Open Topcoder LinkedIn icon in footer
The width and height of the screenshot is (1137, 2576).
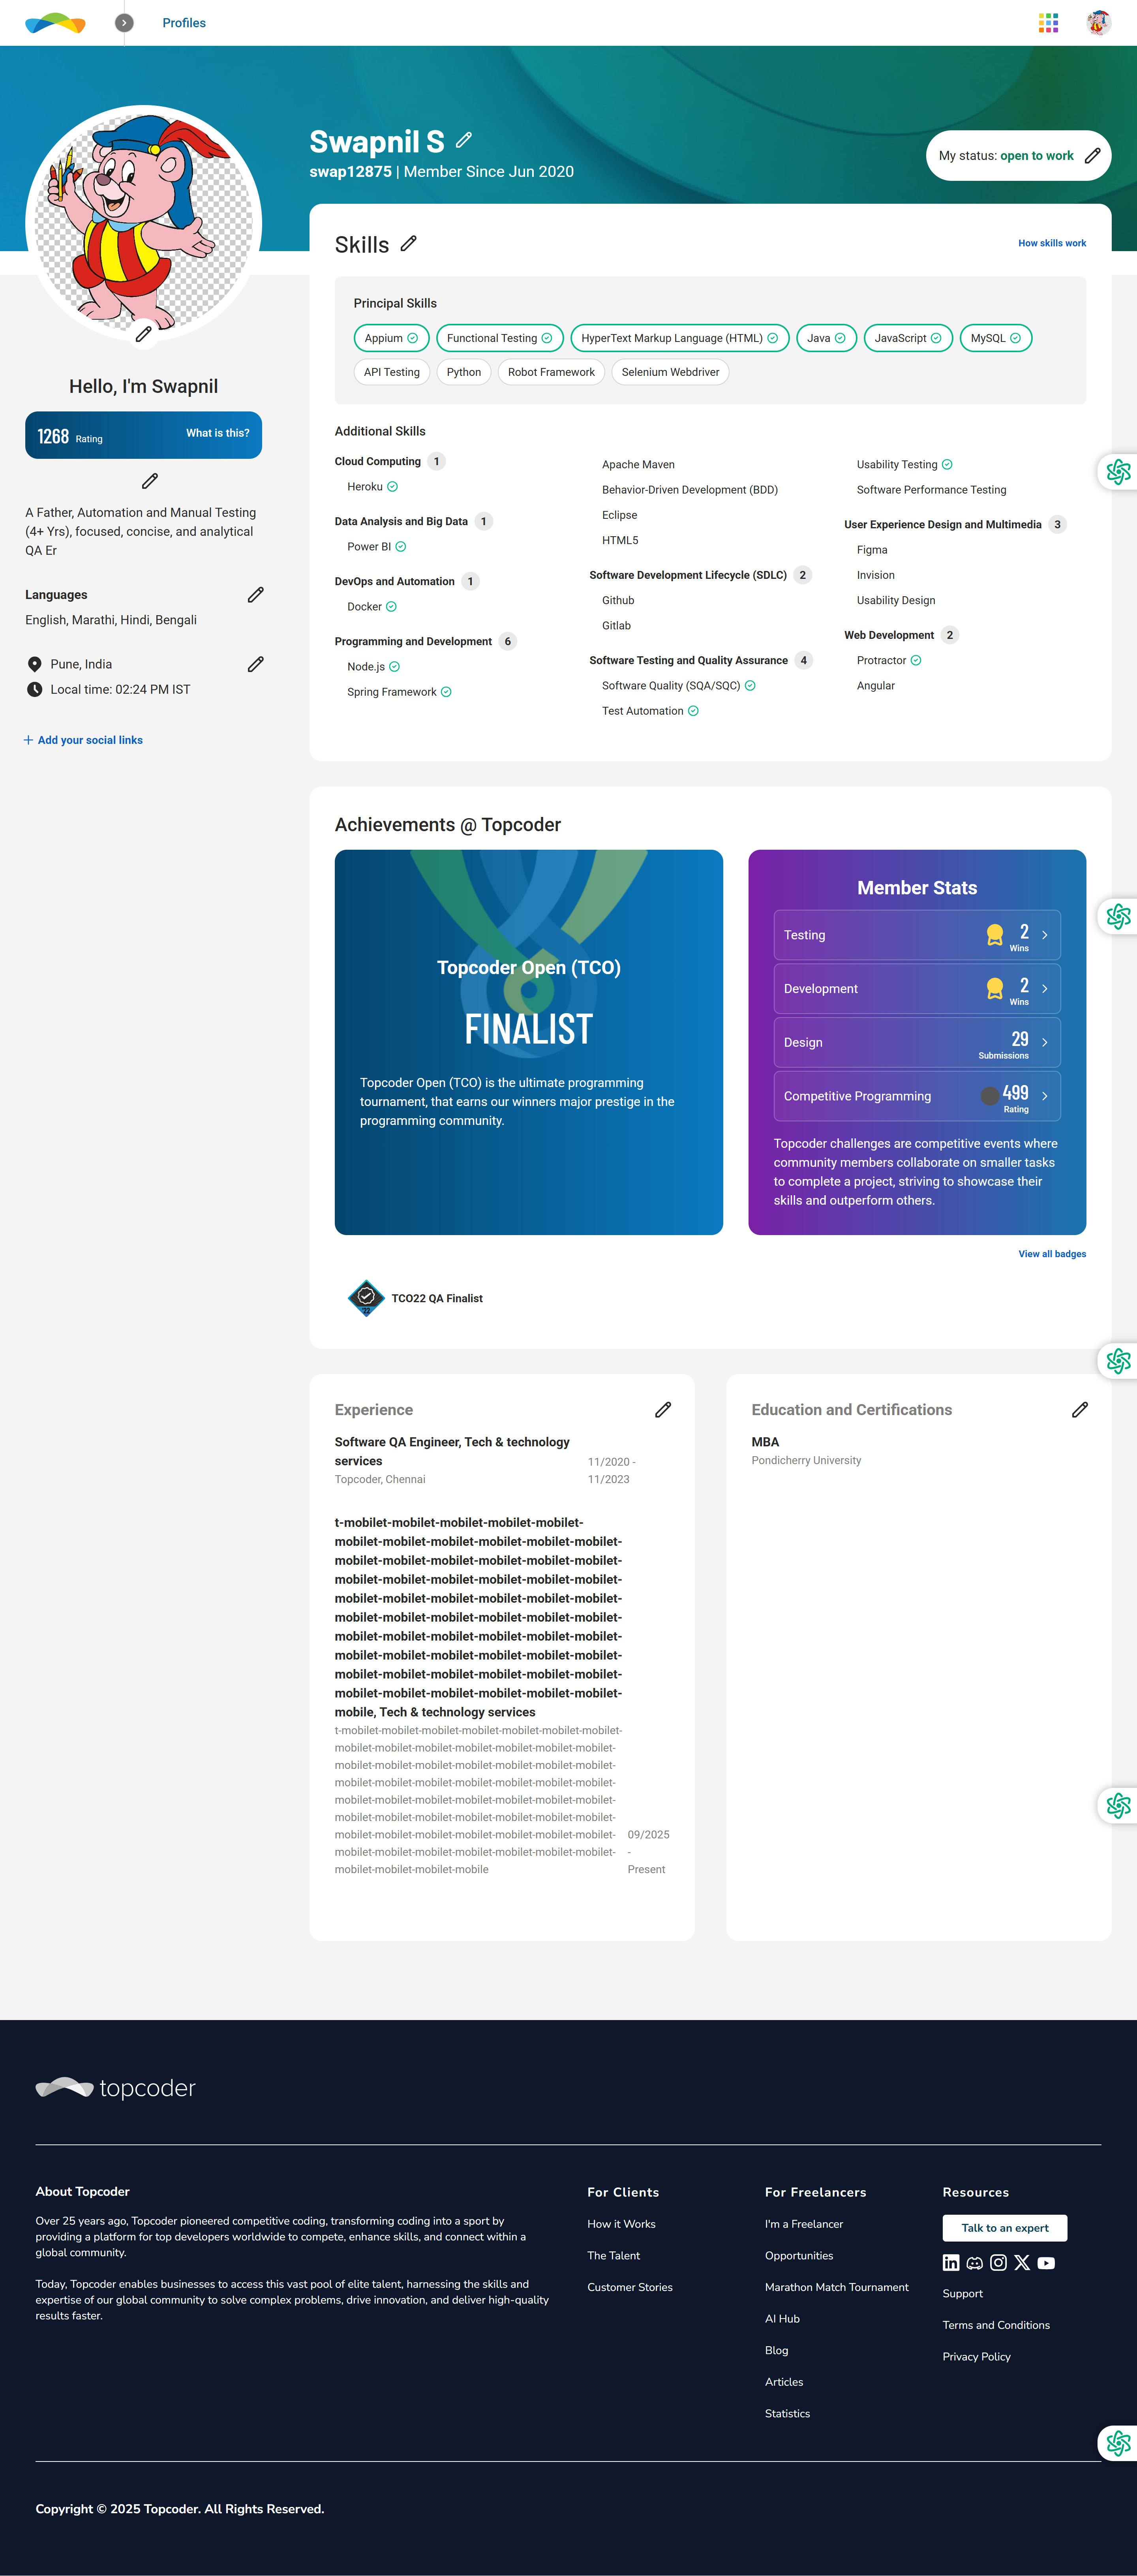[x=951, y=2262]
